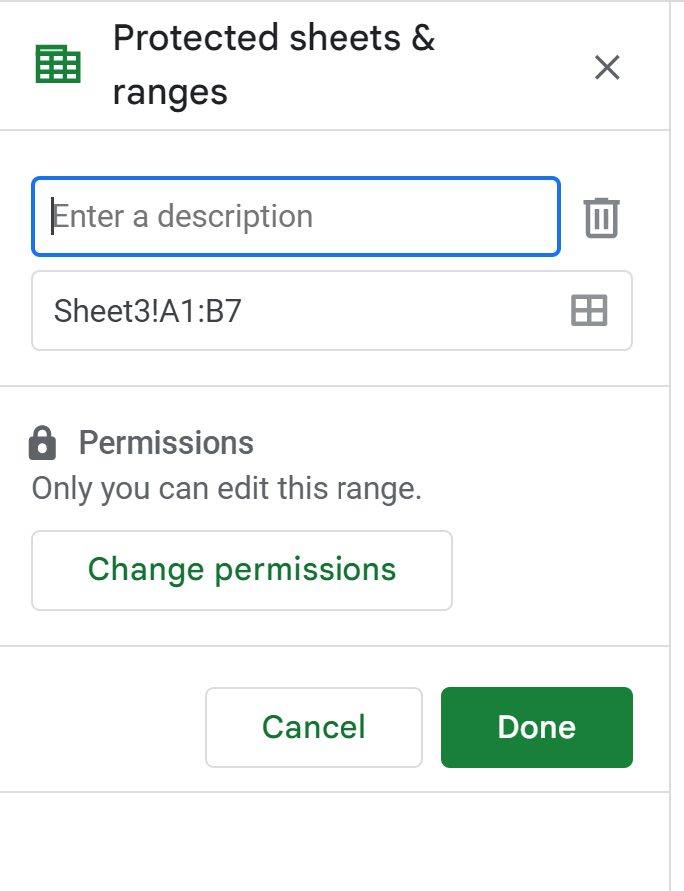Delete this protection rule via the trash icon
This screenshot has width=684, height=891.
(x=601, y=216)
